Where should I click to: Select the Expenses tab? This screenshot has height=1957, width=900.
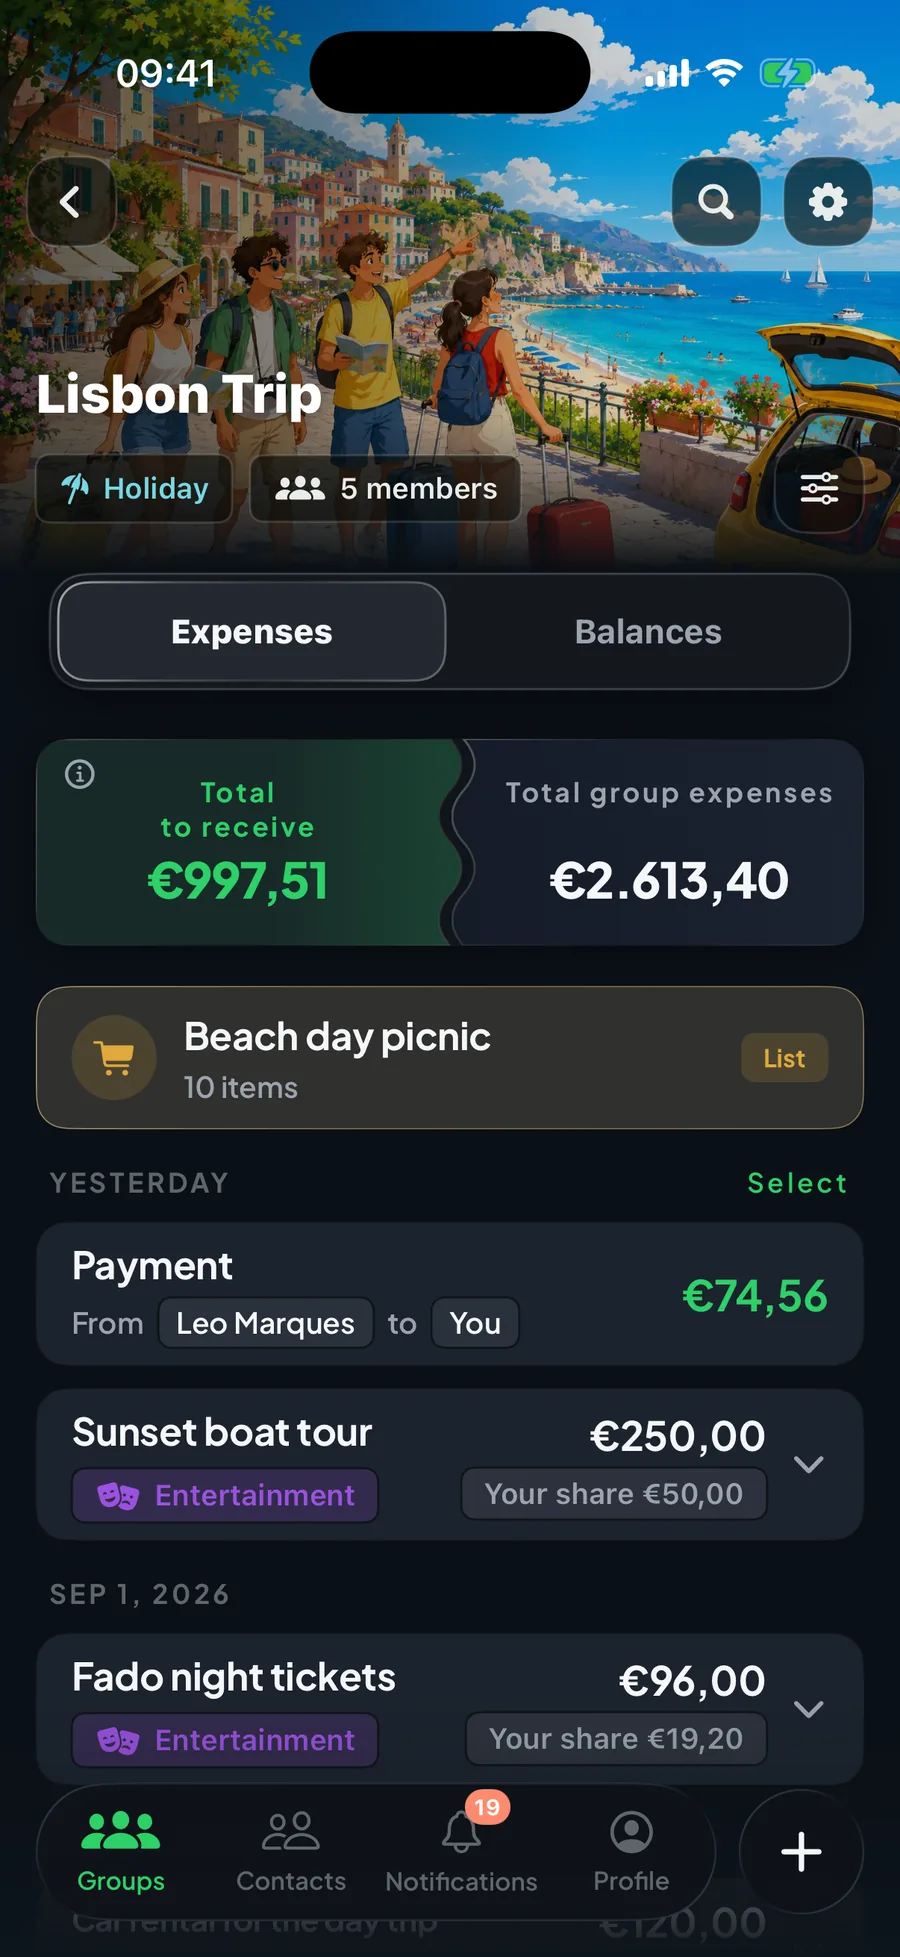pos(252,632)
